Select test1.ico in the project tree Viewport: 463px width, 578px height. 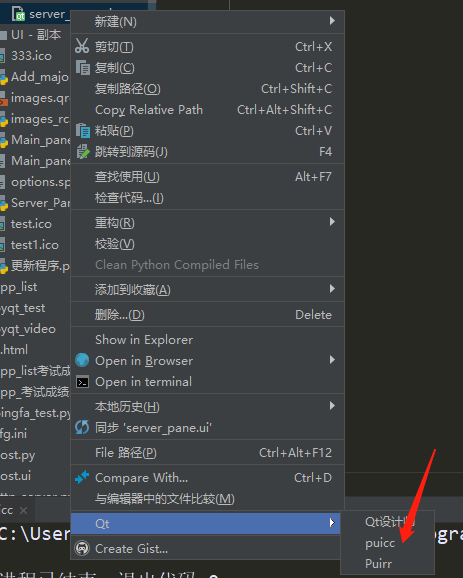point(35,245)
